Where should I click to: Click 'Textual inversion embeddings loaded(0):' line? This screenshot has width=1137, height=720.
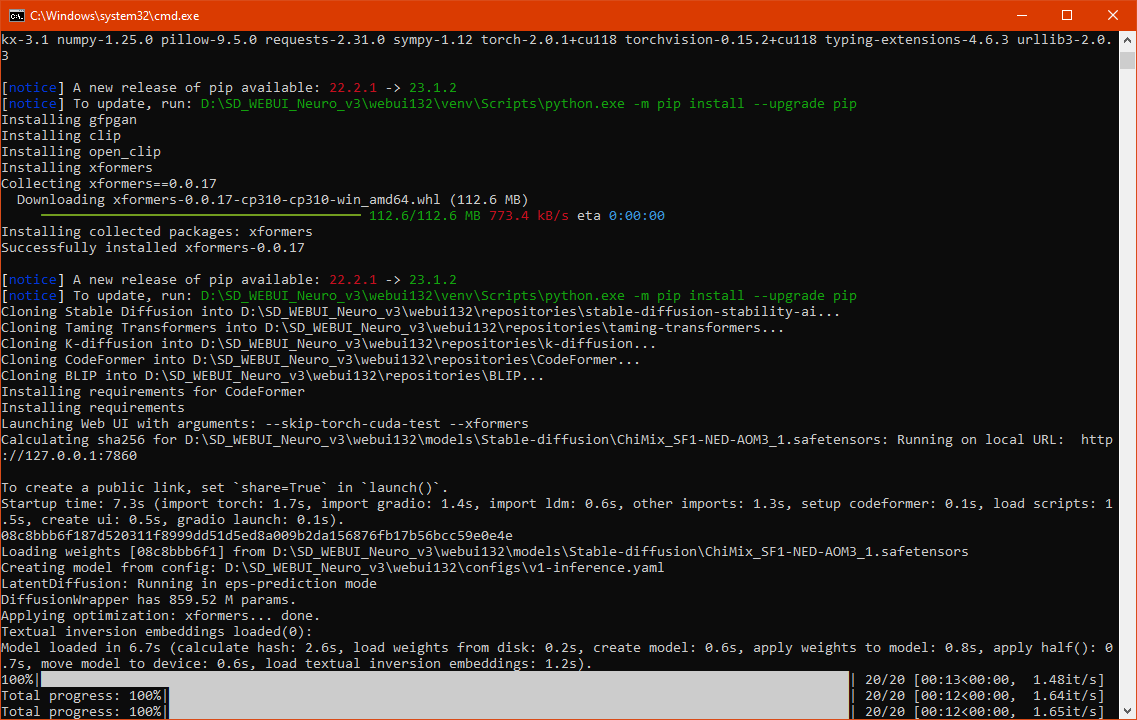coord(157,631)
